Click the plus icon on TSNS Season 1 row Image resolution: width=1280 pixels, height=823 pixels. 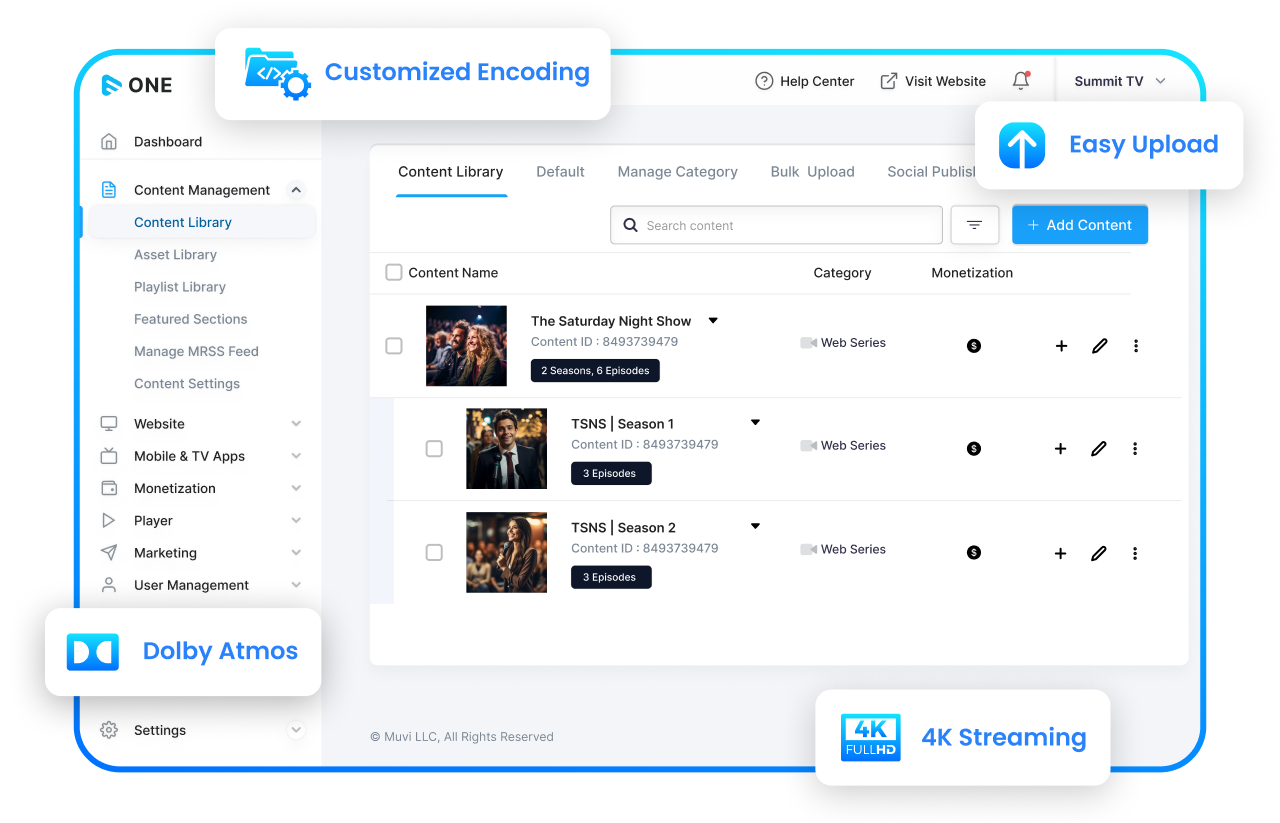pos(1060,449)
